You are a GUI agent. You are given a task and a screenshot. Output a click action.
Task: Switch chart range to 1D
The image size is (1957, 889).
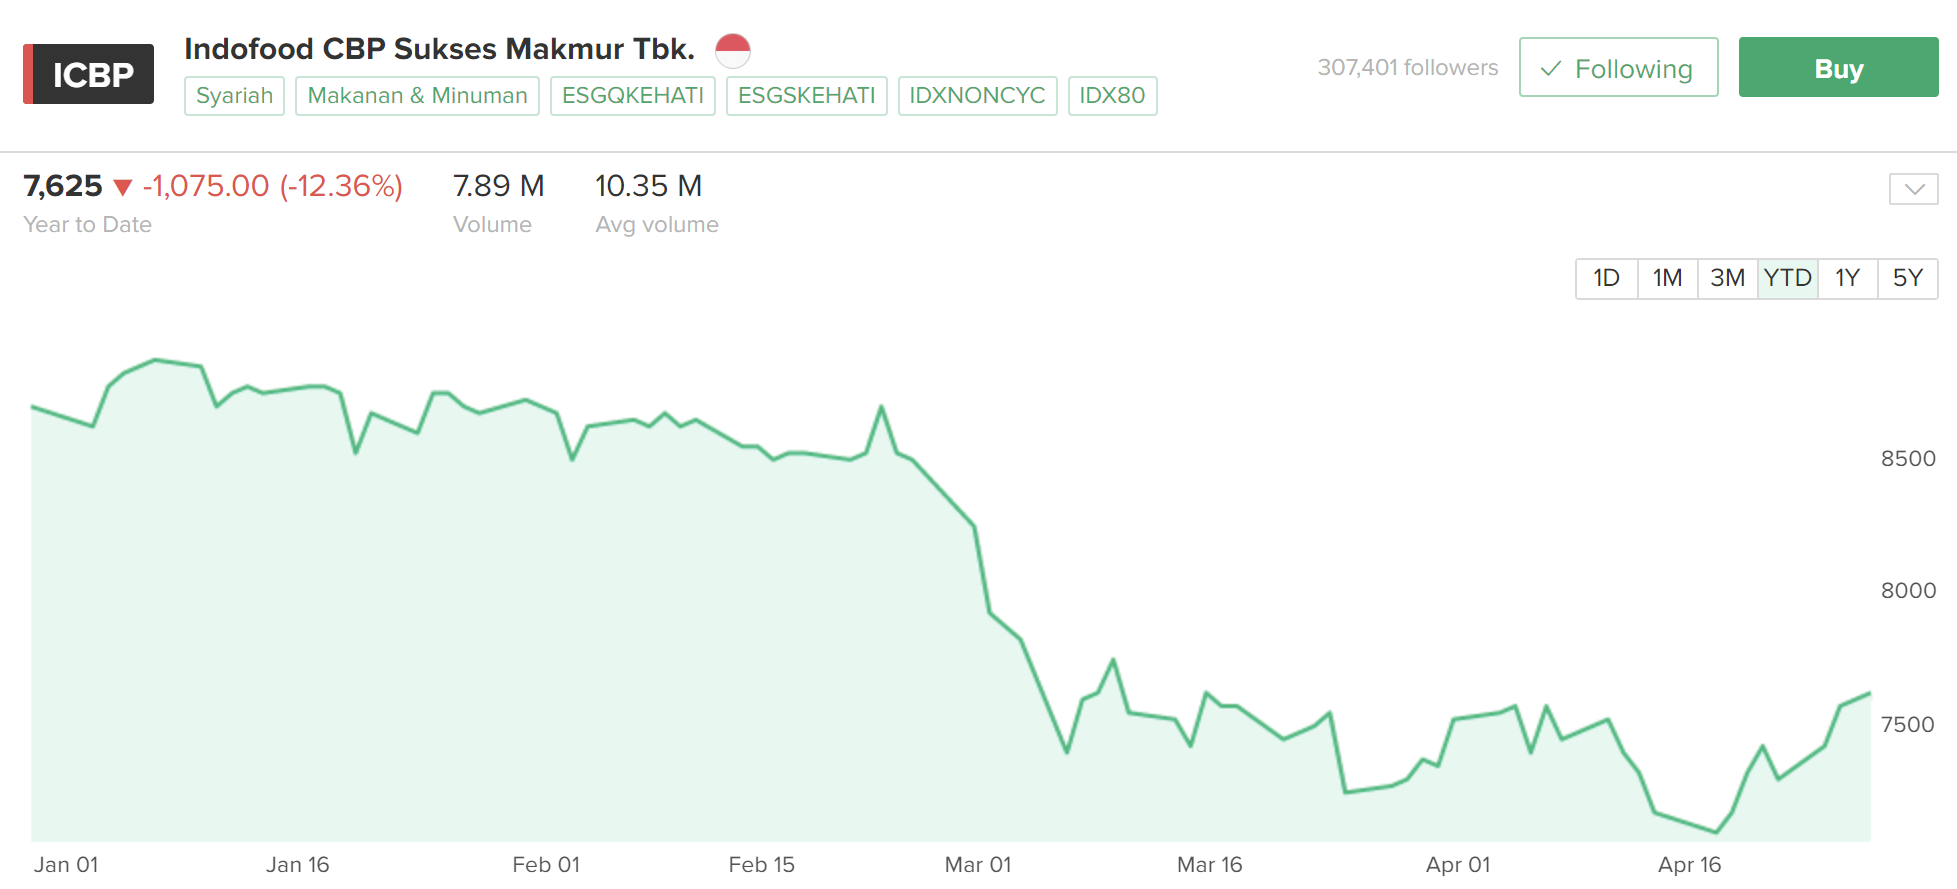(1606, 278)
